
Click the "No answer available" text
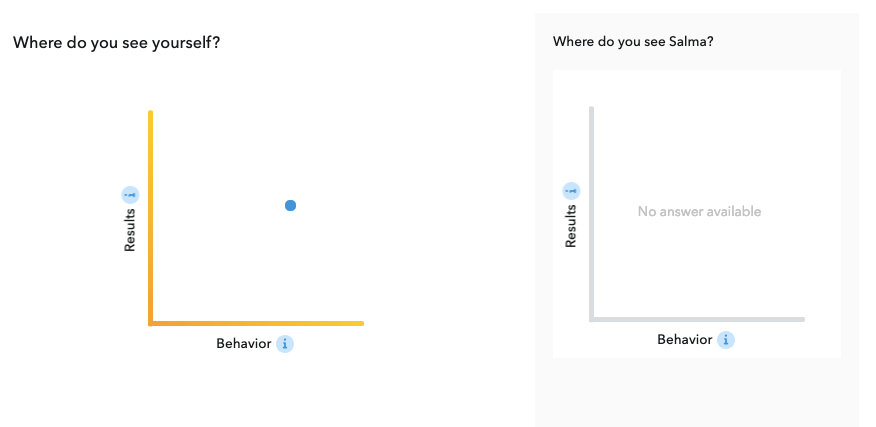[x=699, y=211]
